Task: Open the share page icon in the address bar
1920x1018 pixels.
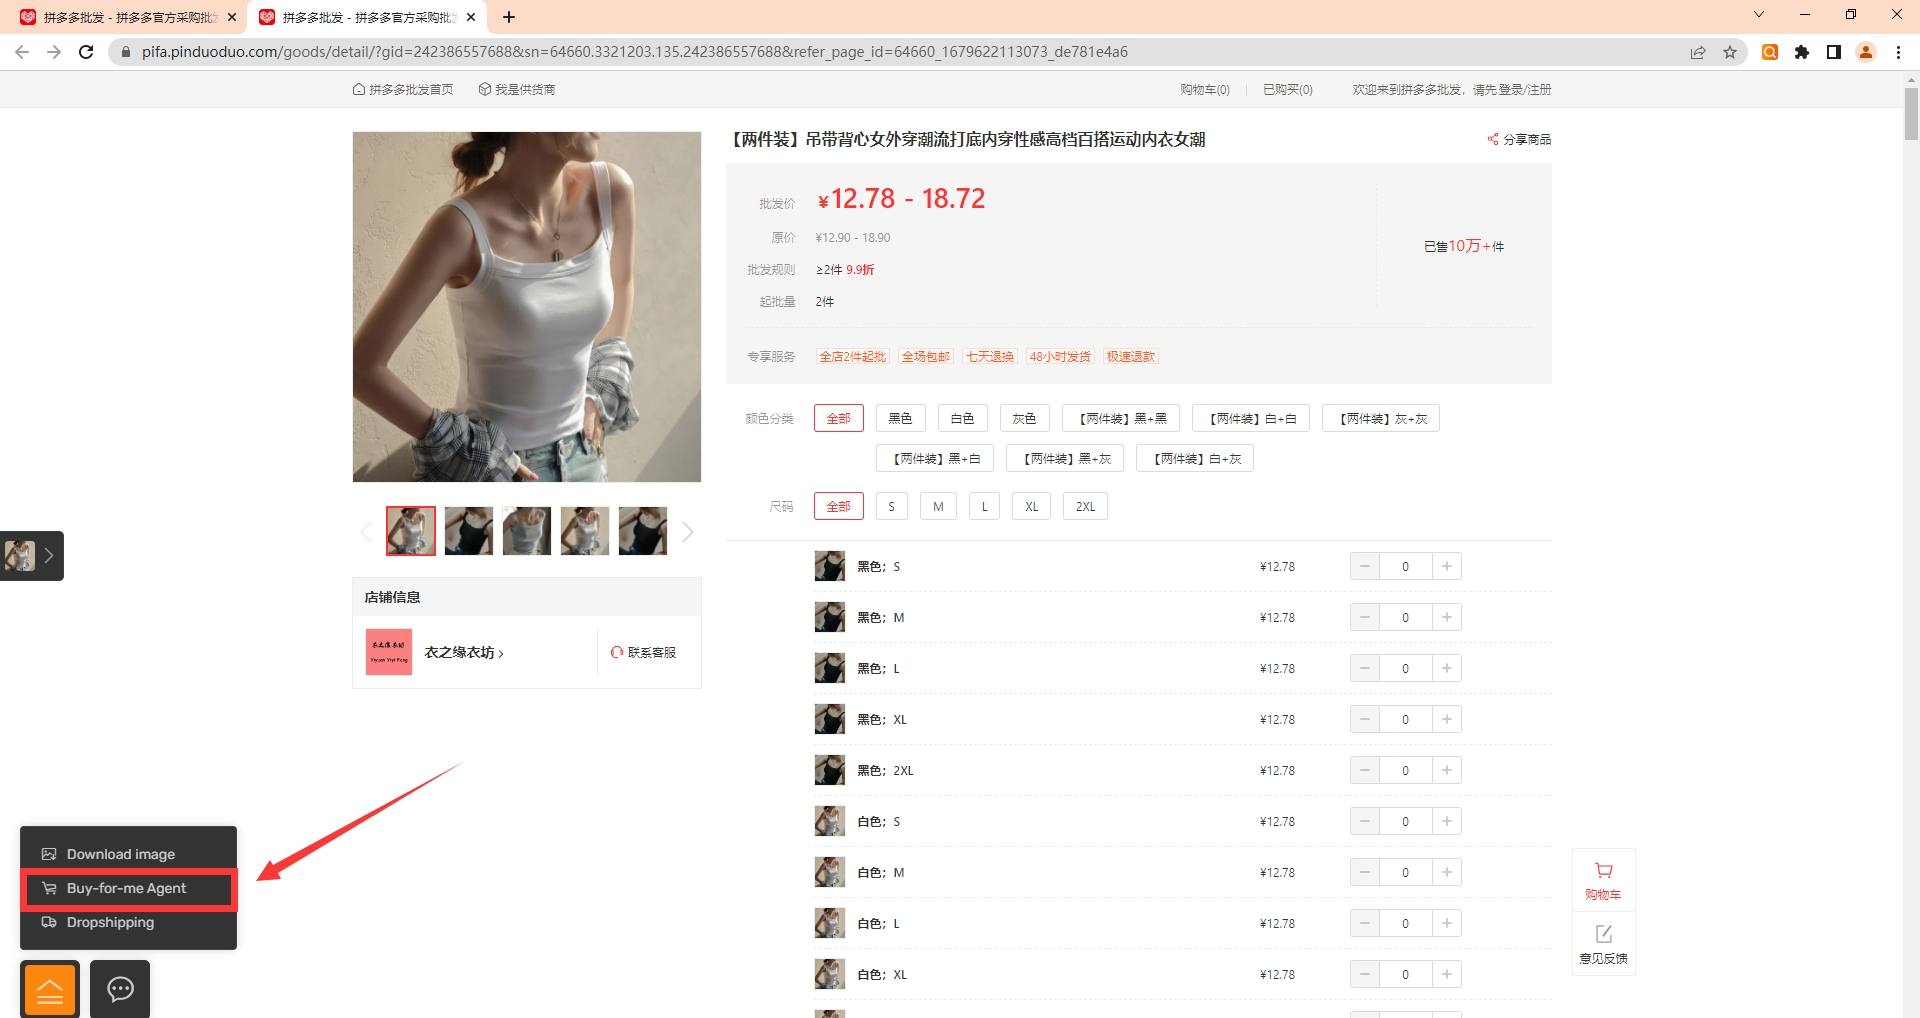Action: tap(1698, 52)
